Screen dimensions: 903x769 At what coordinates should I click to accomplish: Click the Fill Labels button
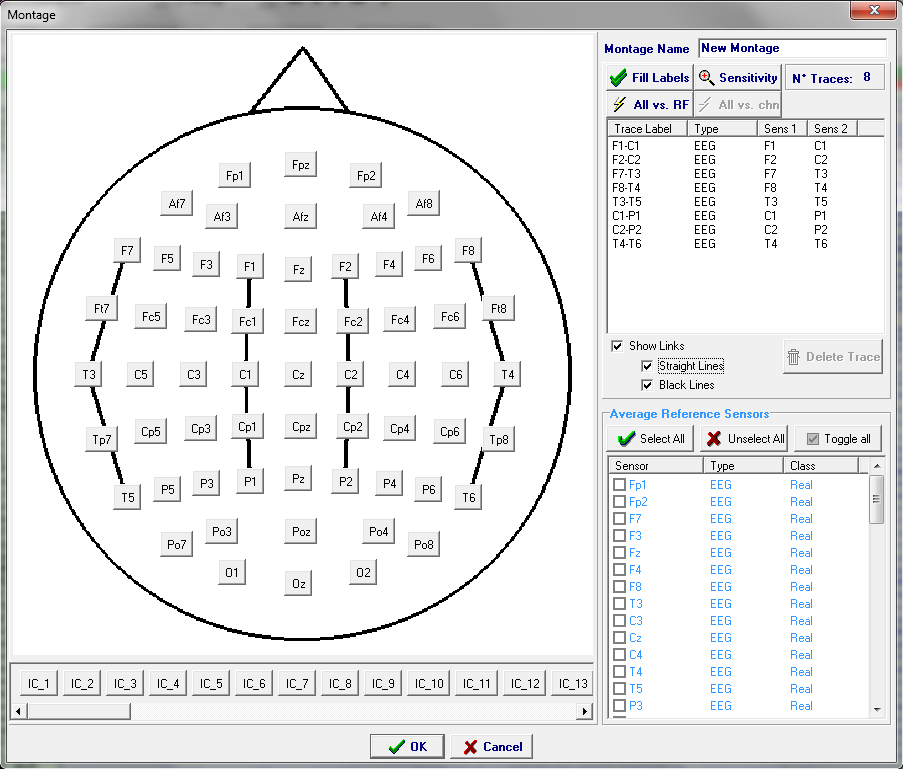(x=649, y=78)
